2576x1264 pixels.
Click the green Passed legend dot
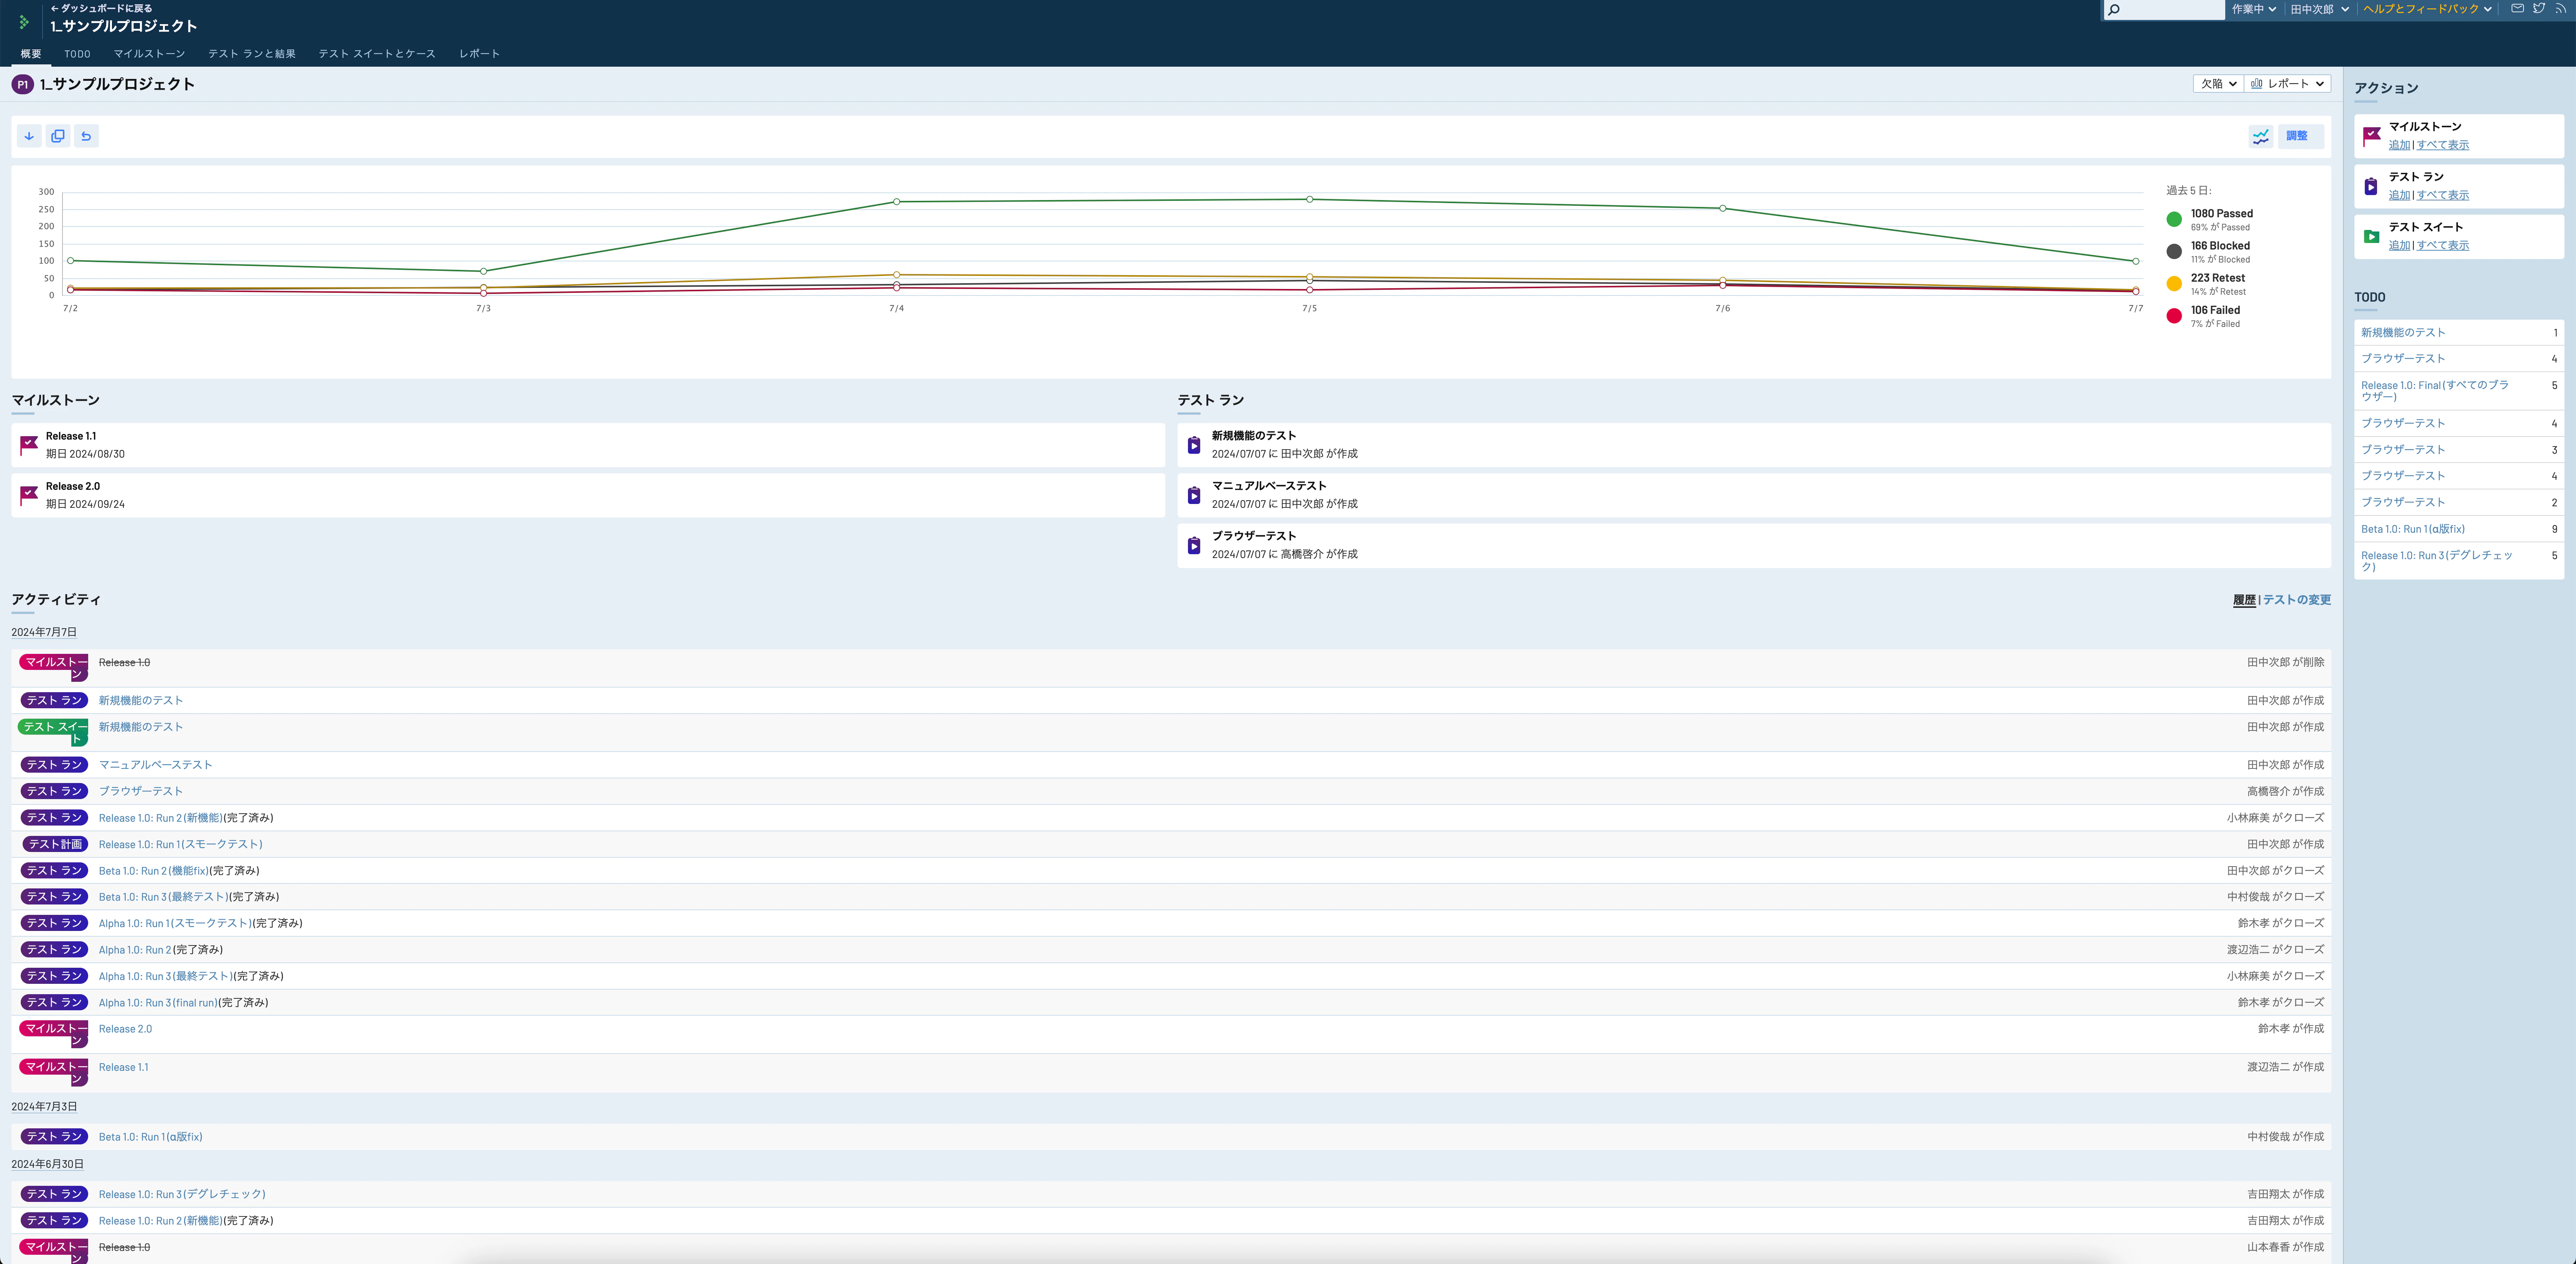(x=2174, y=219)
